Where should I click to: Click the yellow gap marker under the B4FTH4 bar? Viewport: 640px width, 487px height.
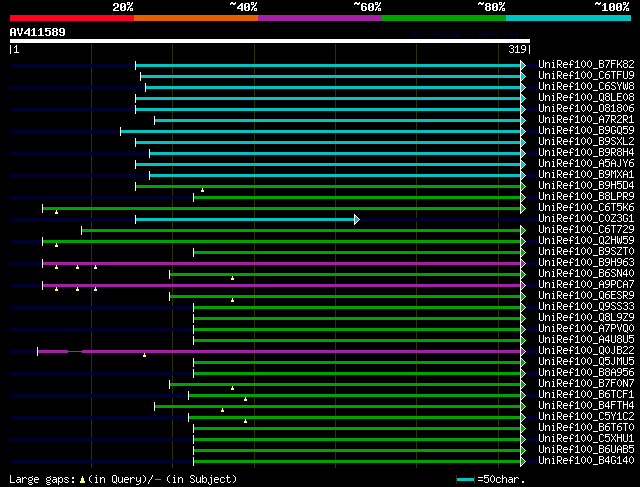click(x=222, y=410)
